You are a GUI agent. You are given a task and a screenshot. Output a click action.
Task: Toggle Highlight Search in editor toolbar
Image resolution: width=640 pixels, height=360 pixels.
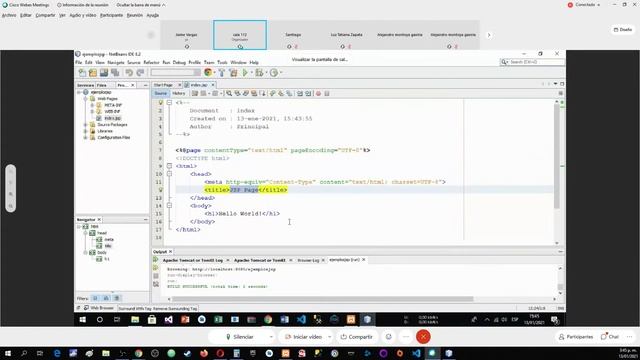[x=254, y=93]
